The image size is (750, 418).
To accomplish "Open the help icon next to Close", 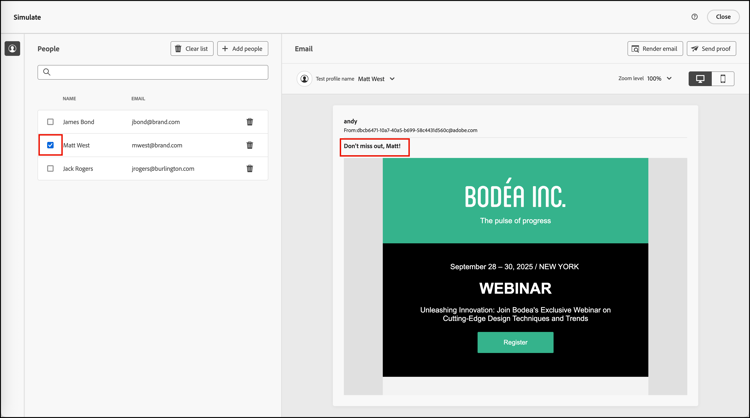I will 694,17.
